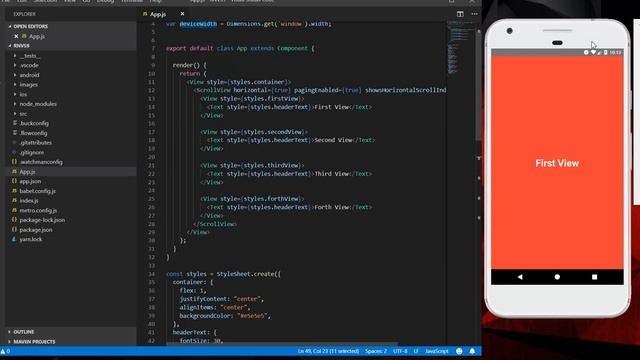This screenshot has height=360, width=640.
Task: Click the highlighted deviceWidth variable
Action: tap(198, 24)
